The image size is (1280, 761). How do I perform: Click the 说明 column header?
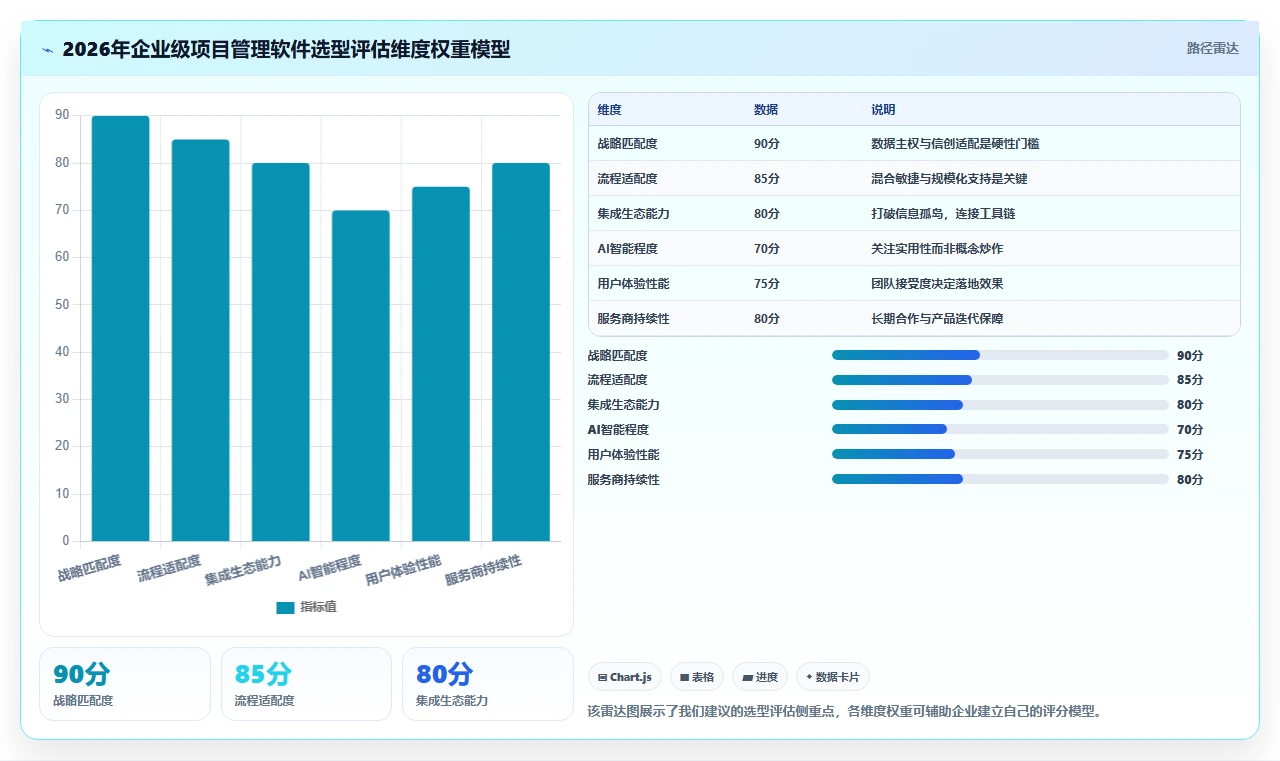pyautogui.click(x=883, y=110)
